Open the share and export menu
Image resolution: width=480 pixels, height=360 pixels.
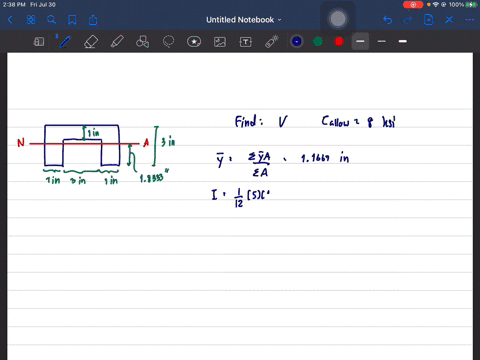pyautogui.click(x=93, y=20)
